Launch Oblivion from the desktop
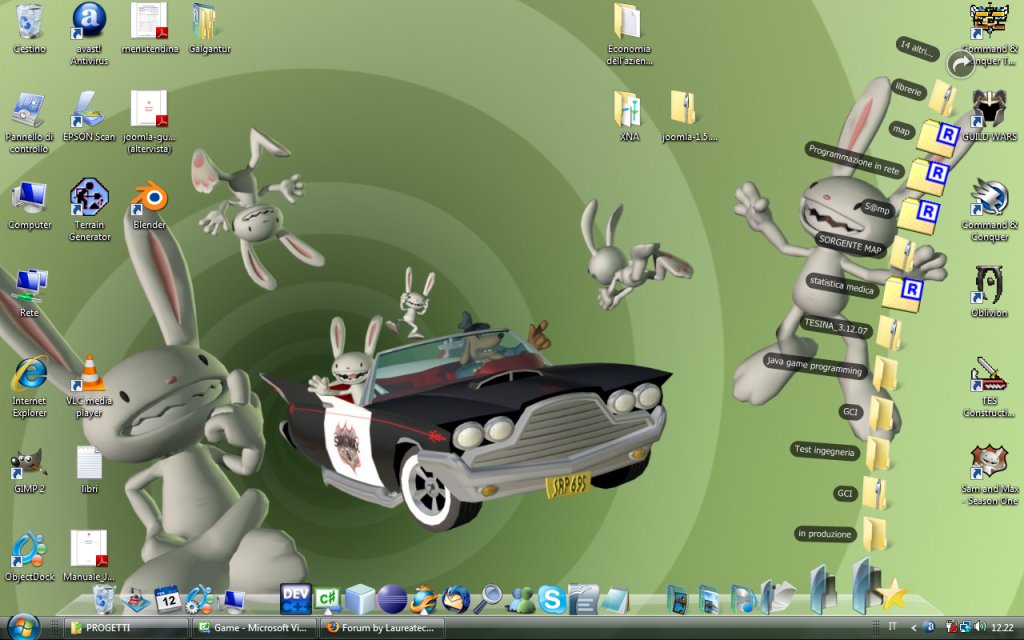1024x640 pixels. [989, 293]
